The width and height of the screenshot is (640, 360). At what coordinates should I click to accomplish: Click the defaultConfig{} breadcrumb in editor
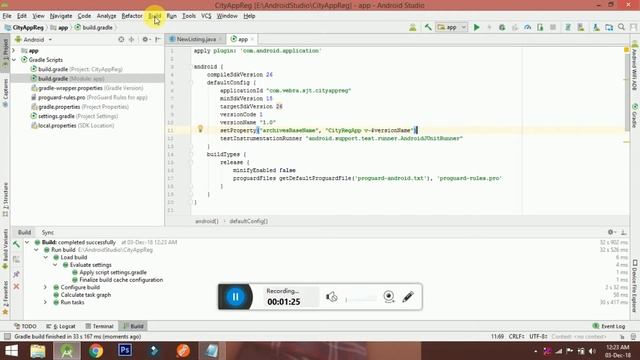pos(248,221)
